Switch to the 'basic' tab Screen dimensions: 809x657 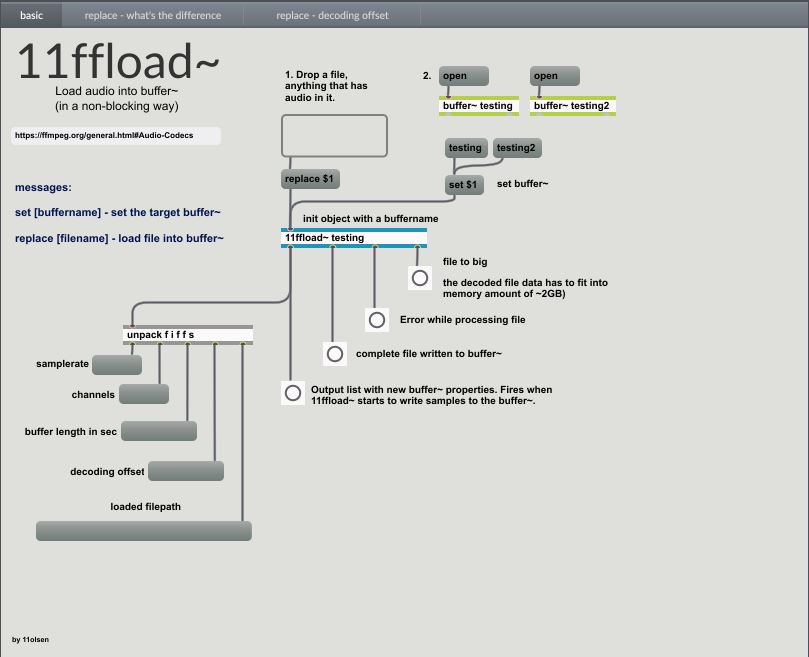pyautogui.click(x=31, y=15)
